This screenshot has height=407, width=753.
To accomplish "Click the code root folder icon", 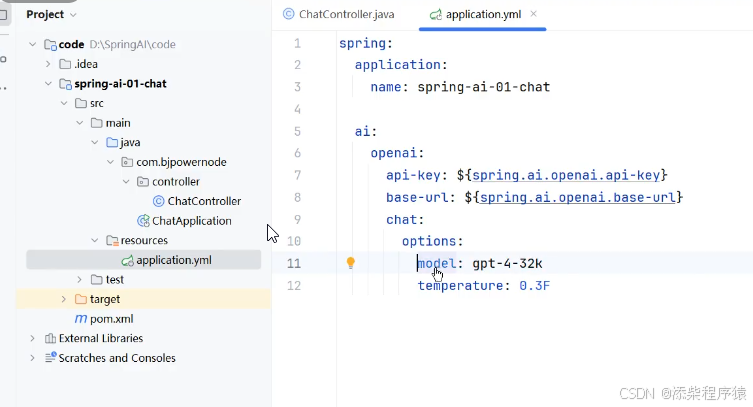I will coord(50,45).
